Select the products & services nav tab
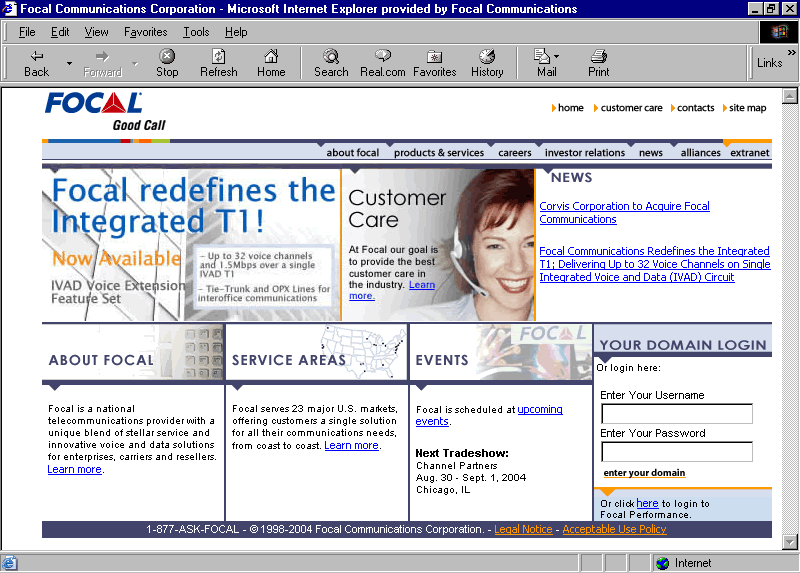 (x=439, y=153)
